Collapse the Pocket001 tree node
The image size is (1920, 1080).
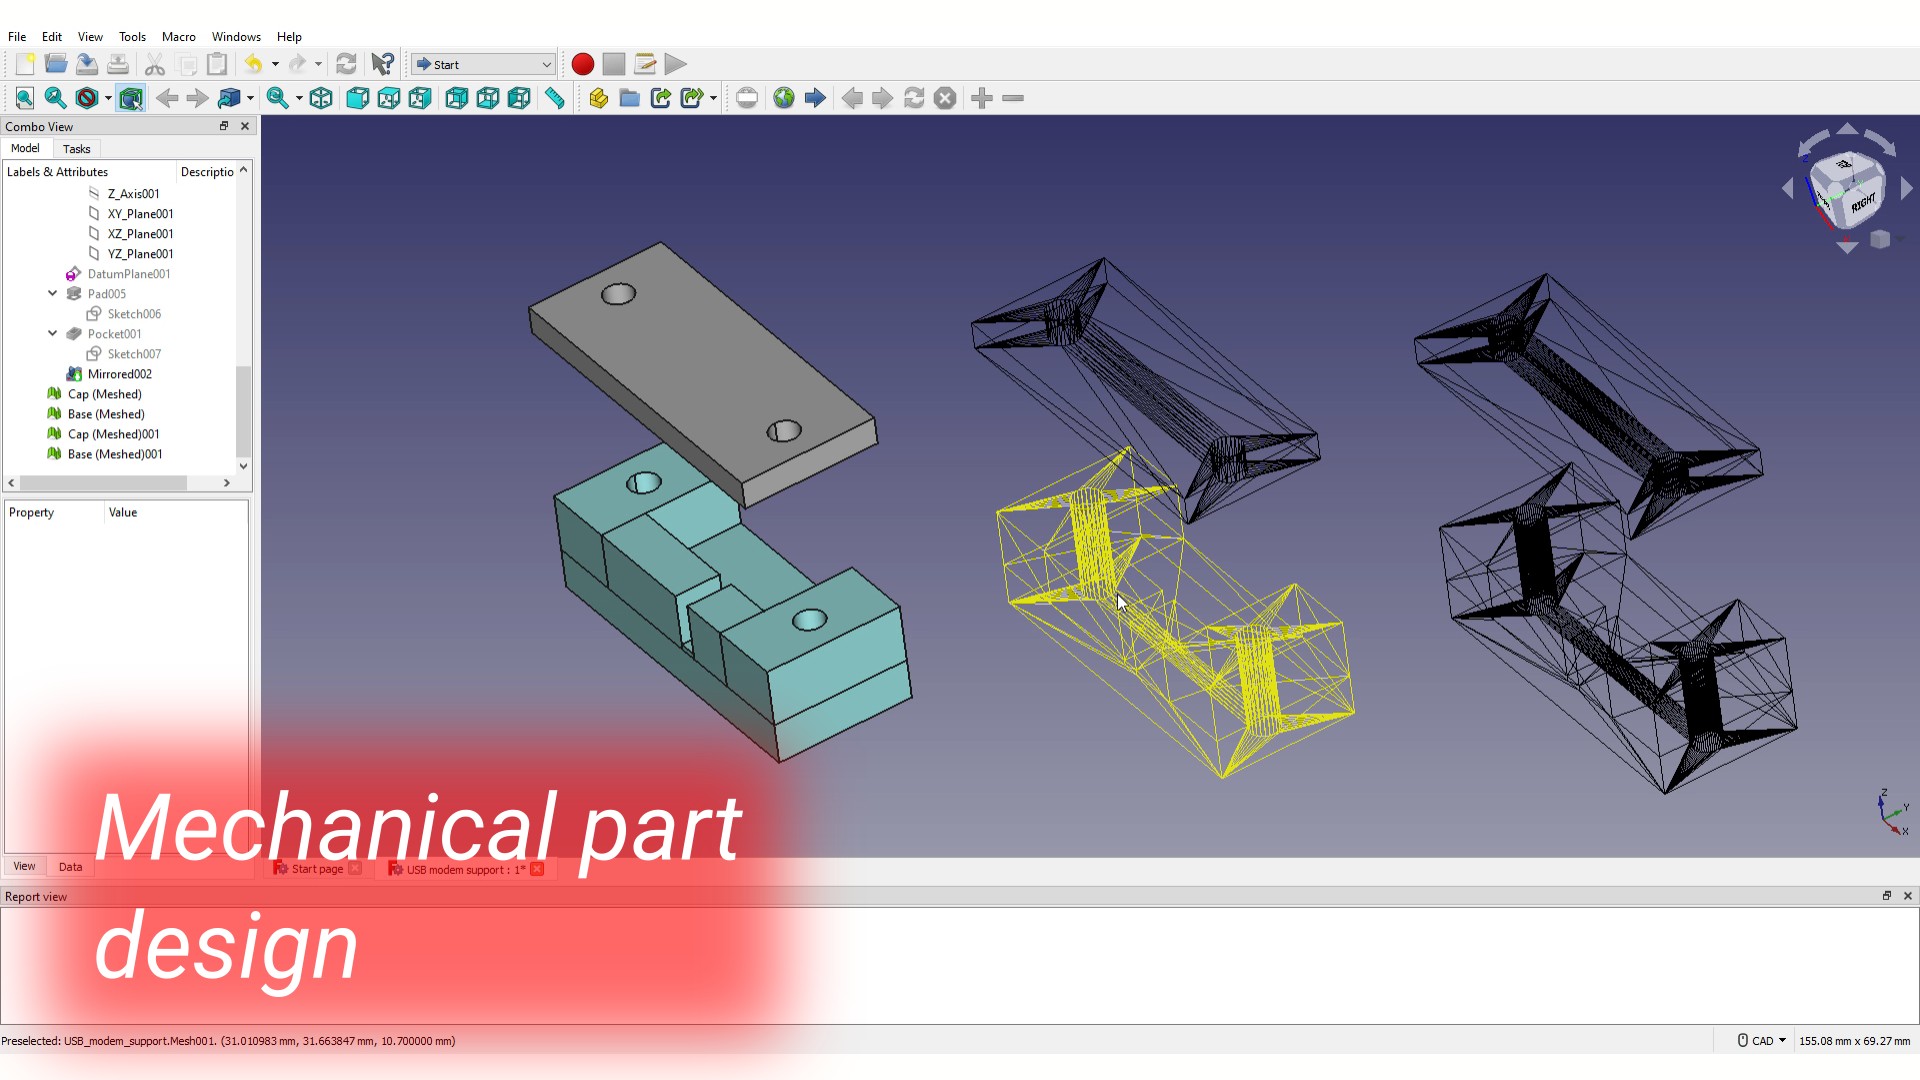[53, 334]
